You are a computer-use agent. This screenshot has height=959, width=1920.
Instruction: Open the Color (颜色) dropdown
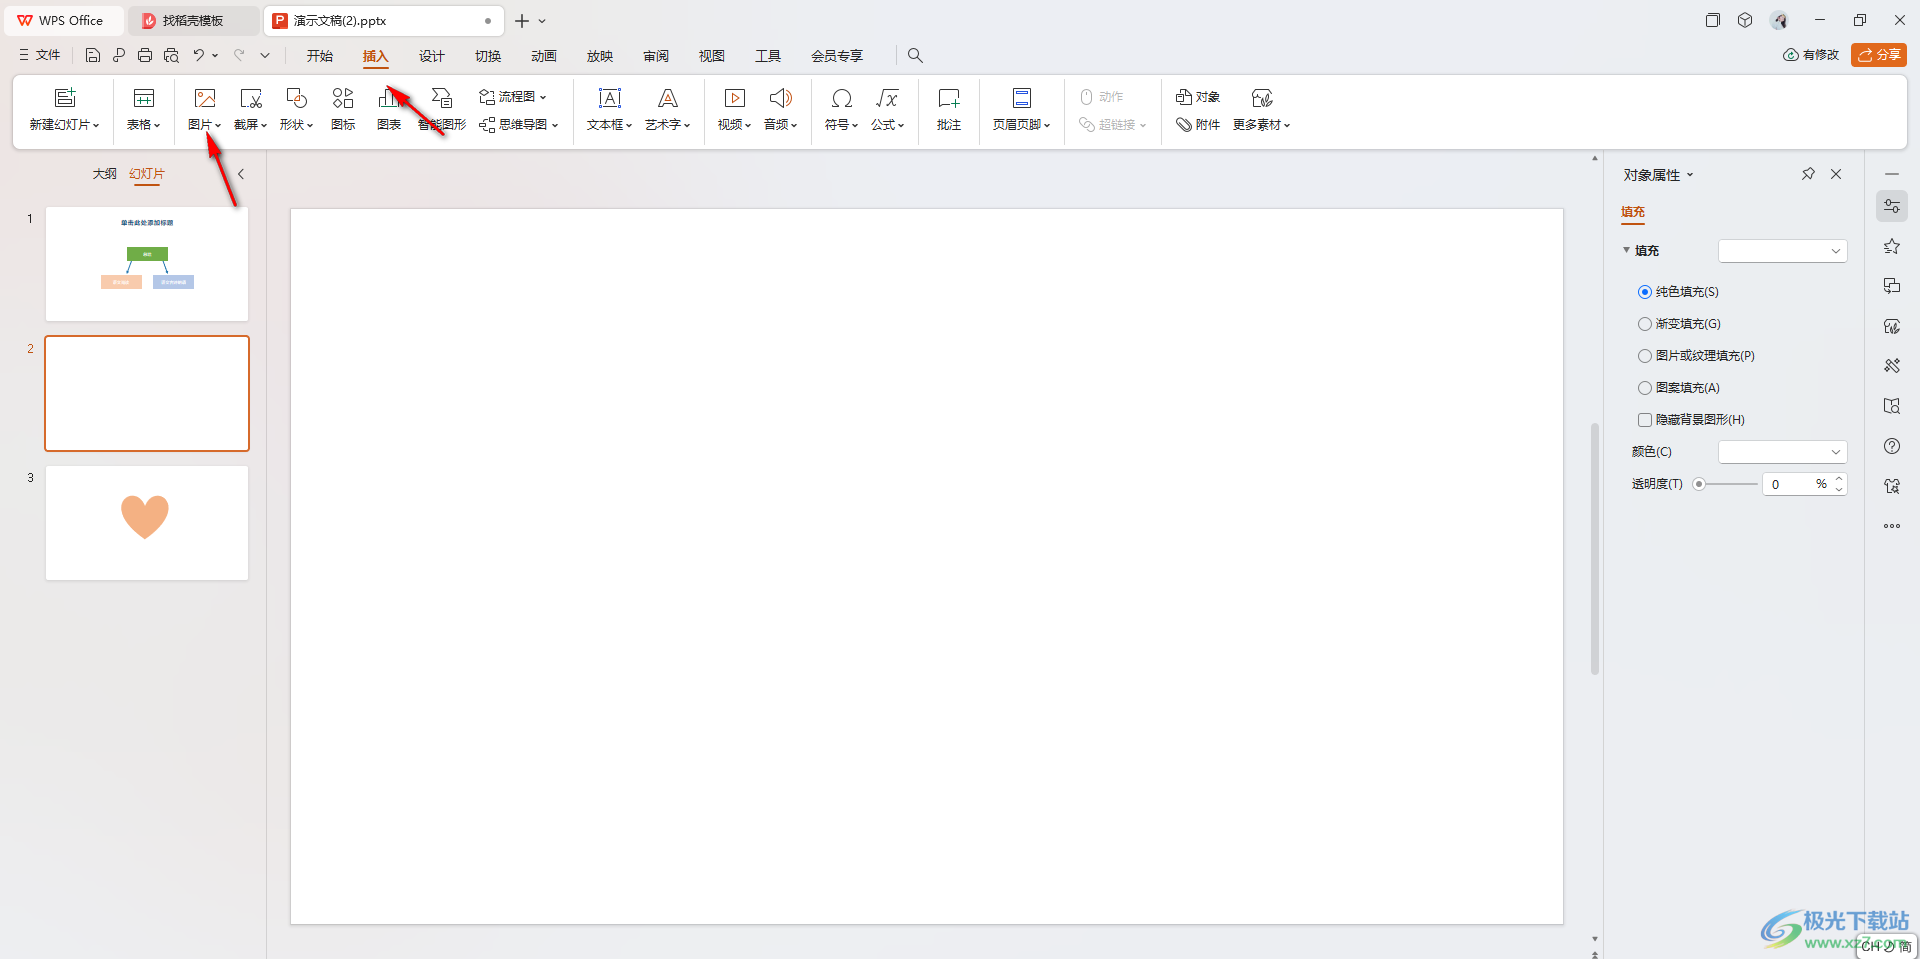coord(1782,452)
